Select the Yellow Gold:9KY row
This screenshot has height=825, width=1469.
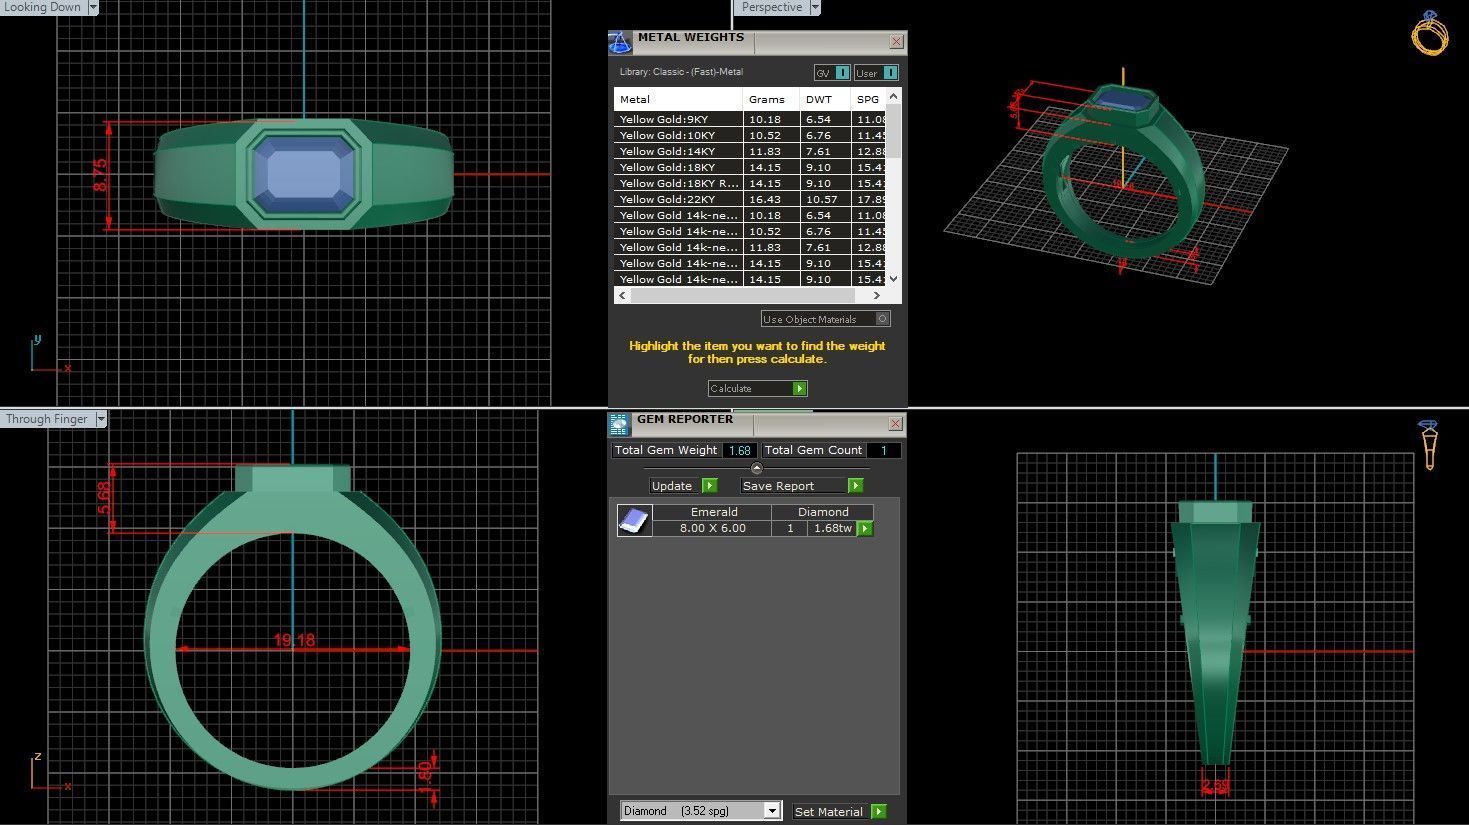pos(750,119)
